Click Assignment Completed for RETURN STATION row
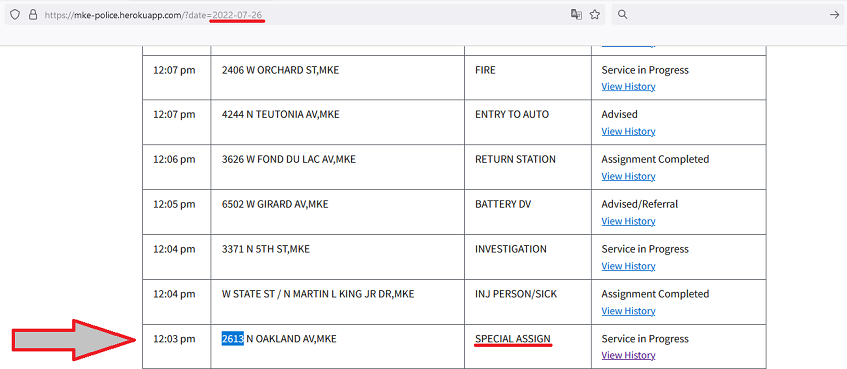Screen dimensions: 847x369 (x=655, y=159)
